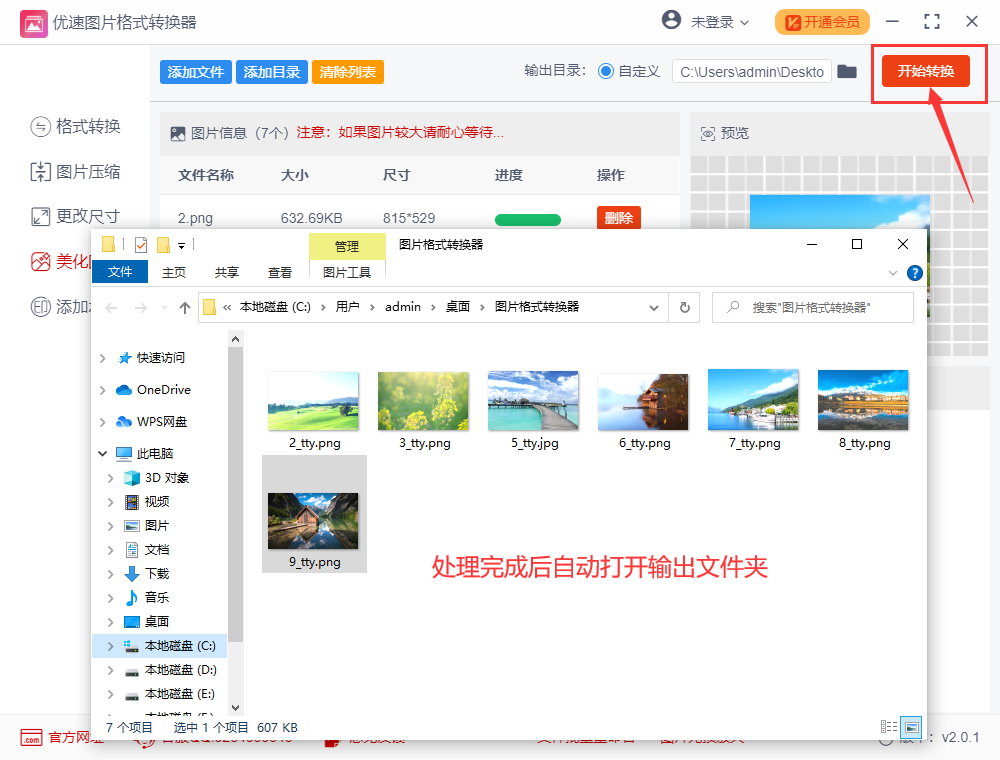Click the output path field C:\Users\admin
This screenshot has width=1000, height=760.
(751, 71)
